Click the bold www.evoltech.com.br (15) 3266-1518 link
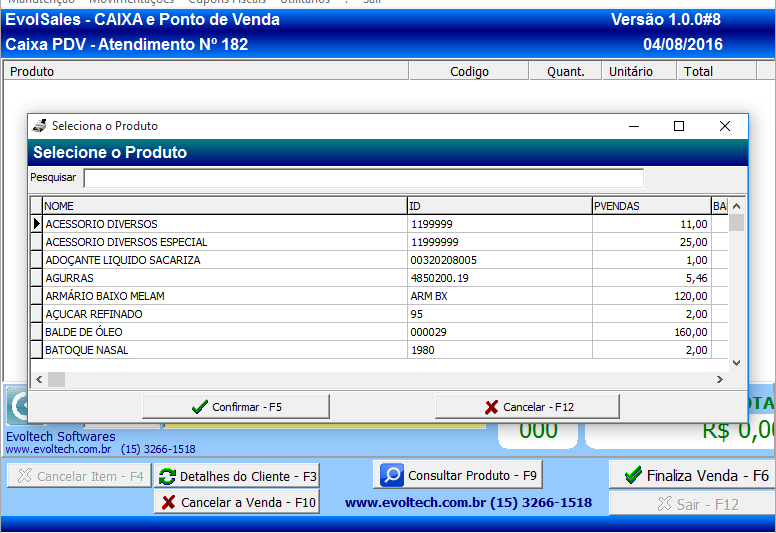 coord(468,502)
